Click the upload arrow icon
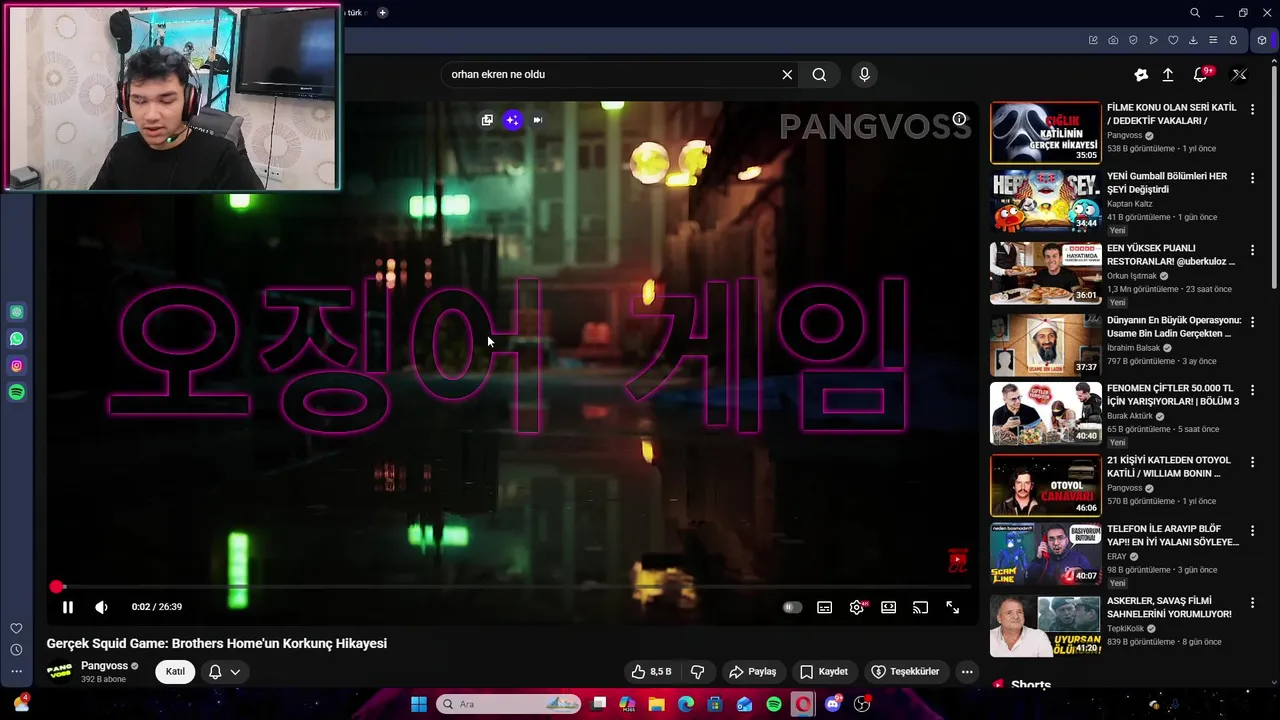Viewport: 1280px width, 720px height. [x=1168, y=75]
